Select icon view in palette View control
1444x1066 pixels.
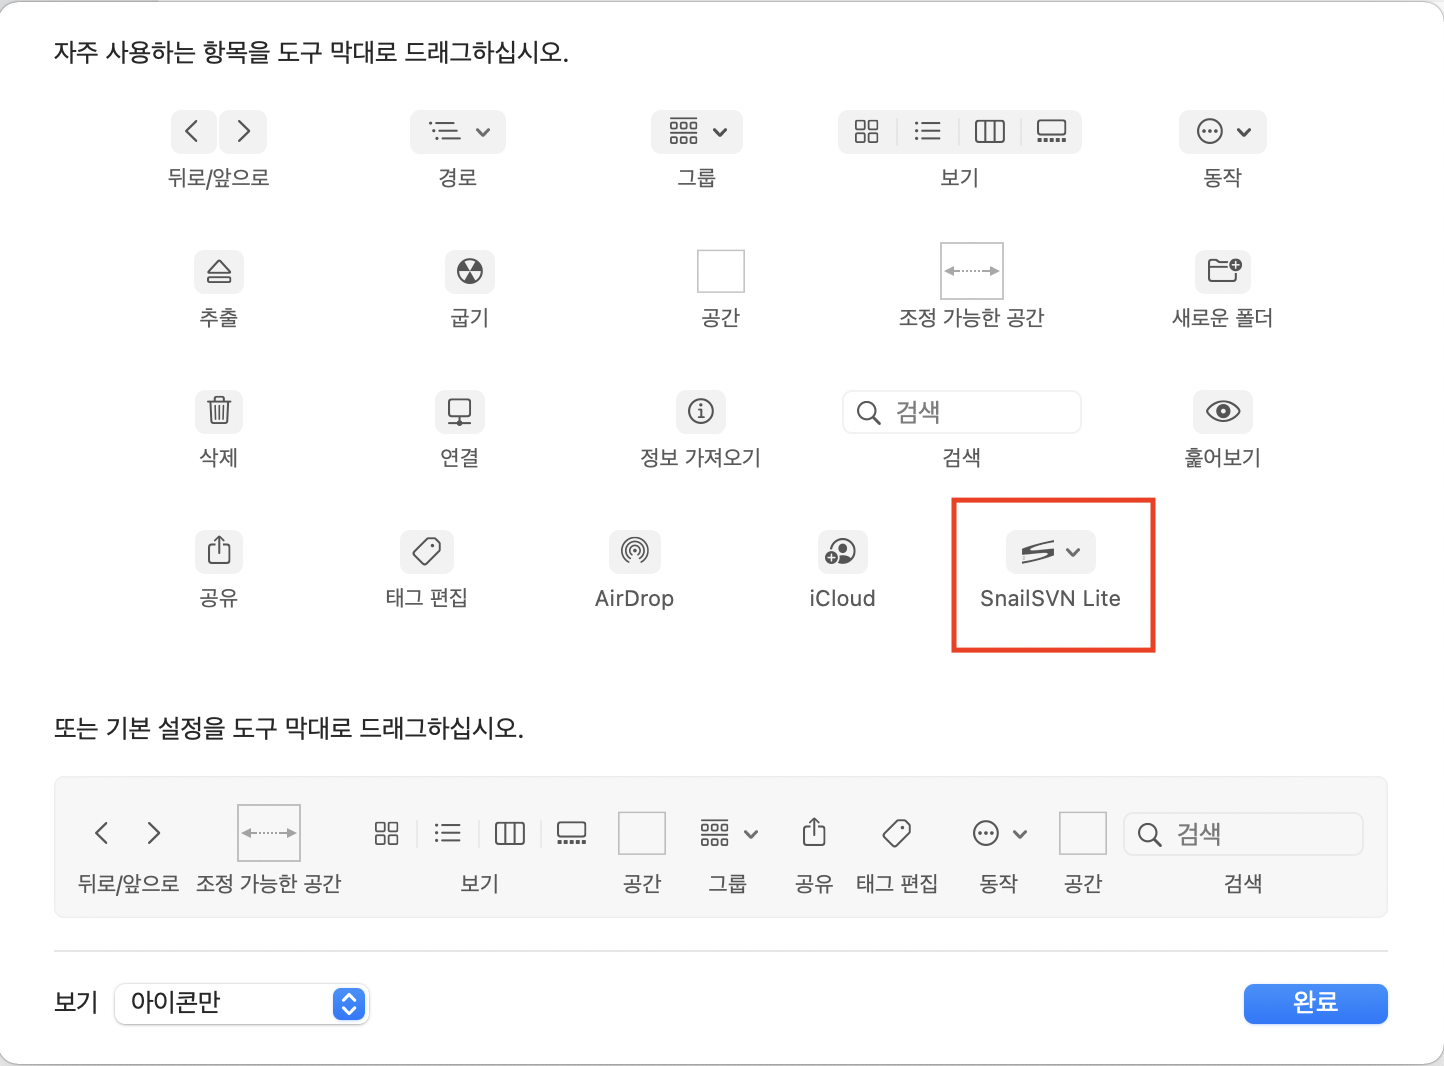[867, 131]
